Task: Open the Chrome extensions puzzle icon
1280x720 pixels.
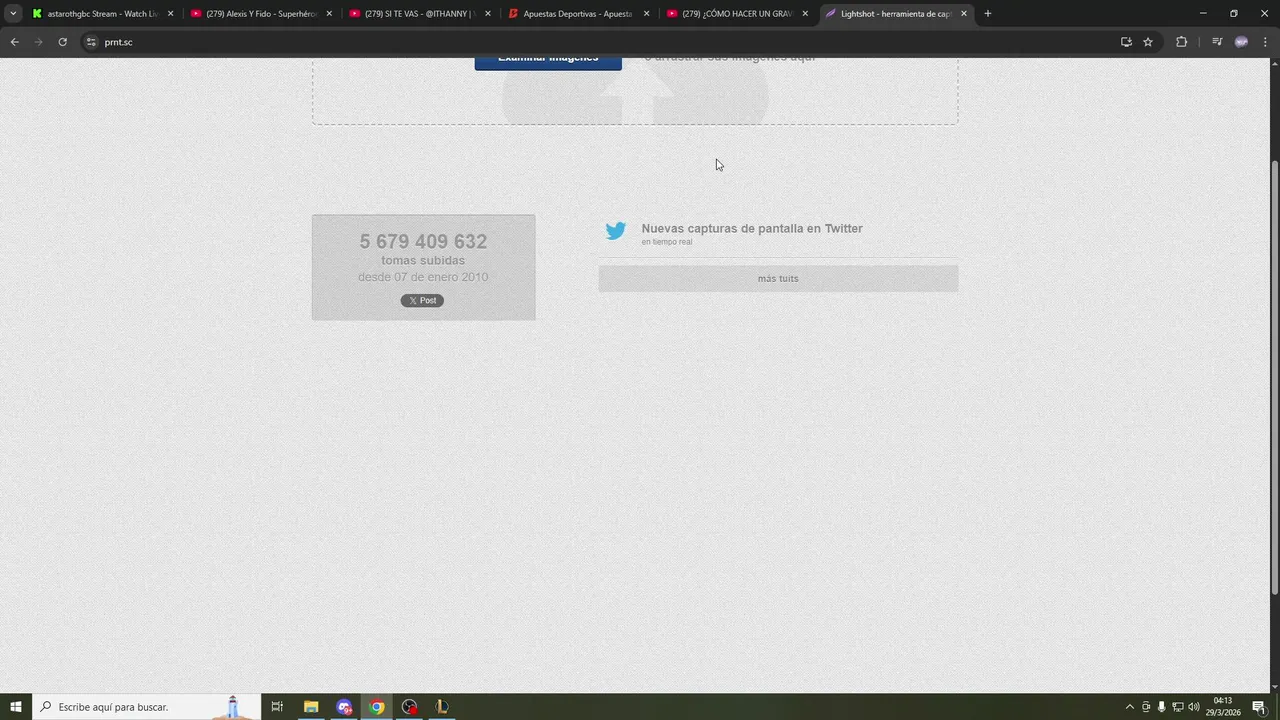Action: 1181,42
